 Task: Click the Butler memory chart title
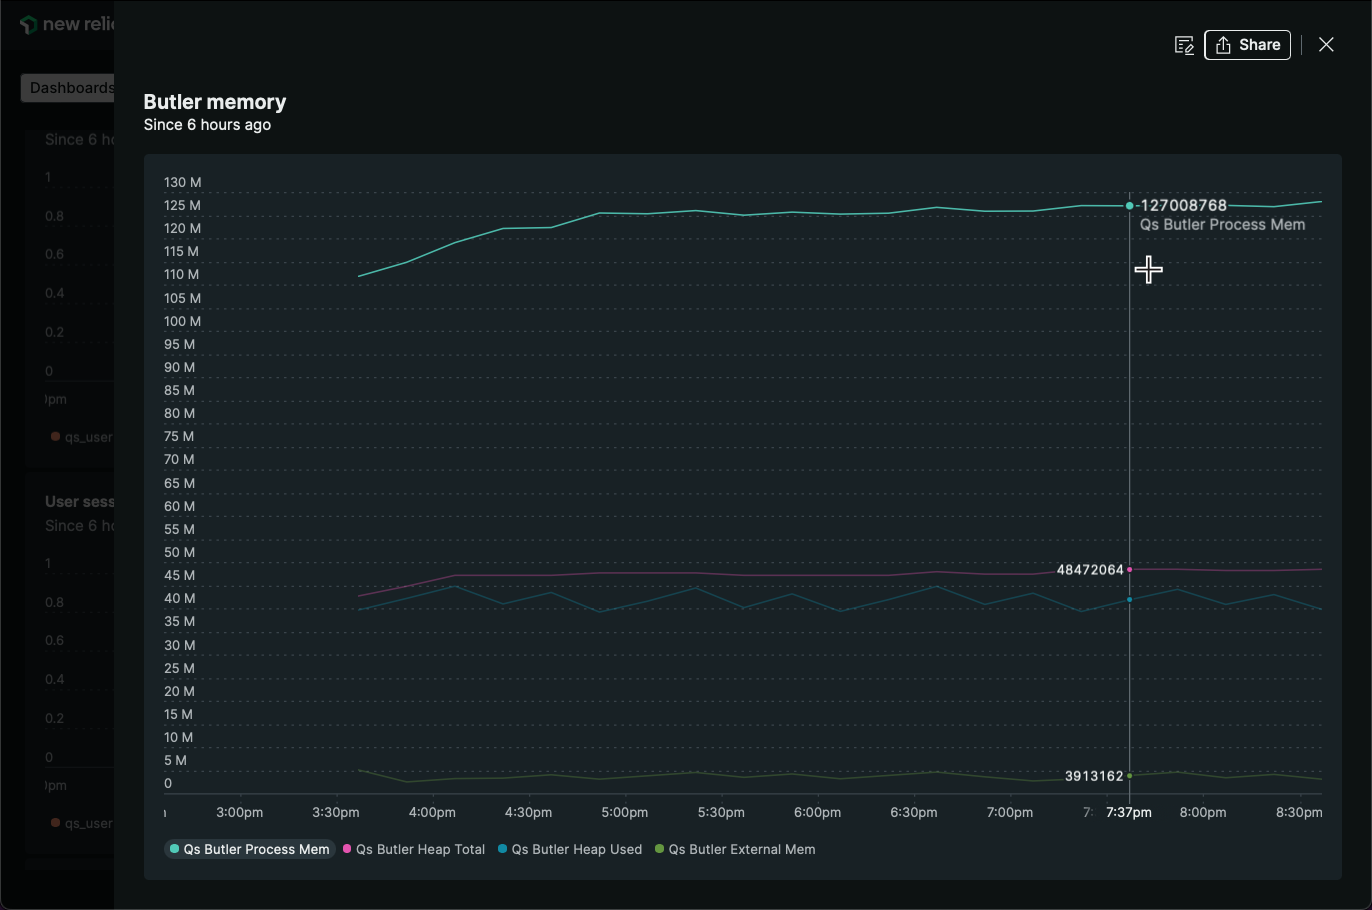(x=215, y=102)
